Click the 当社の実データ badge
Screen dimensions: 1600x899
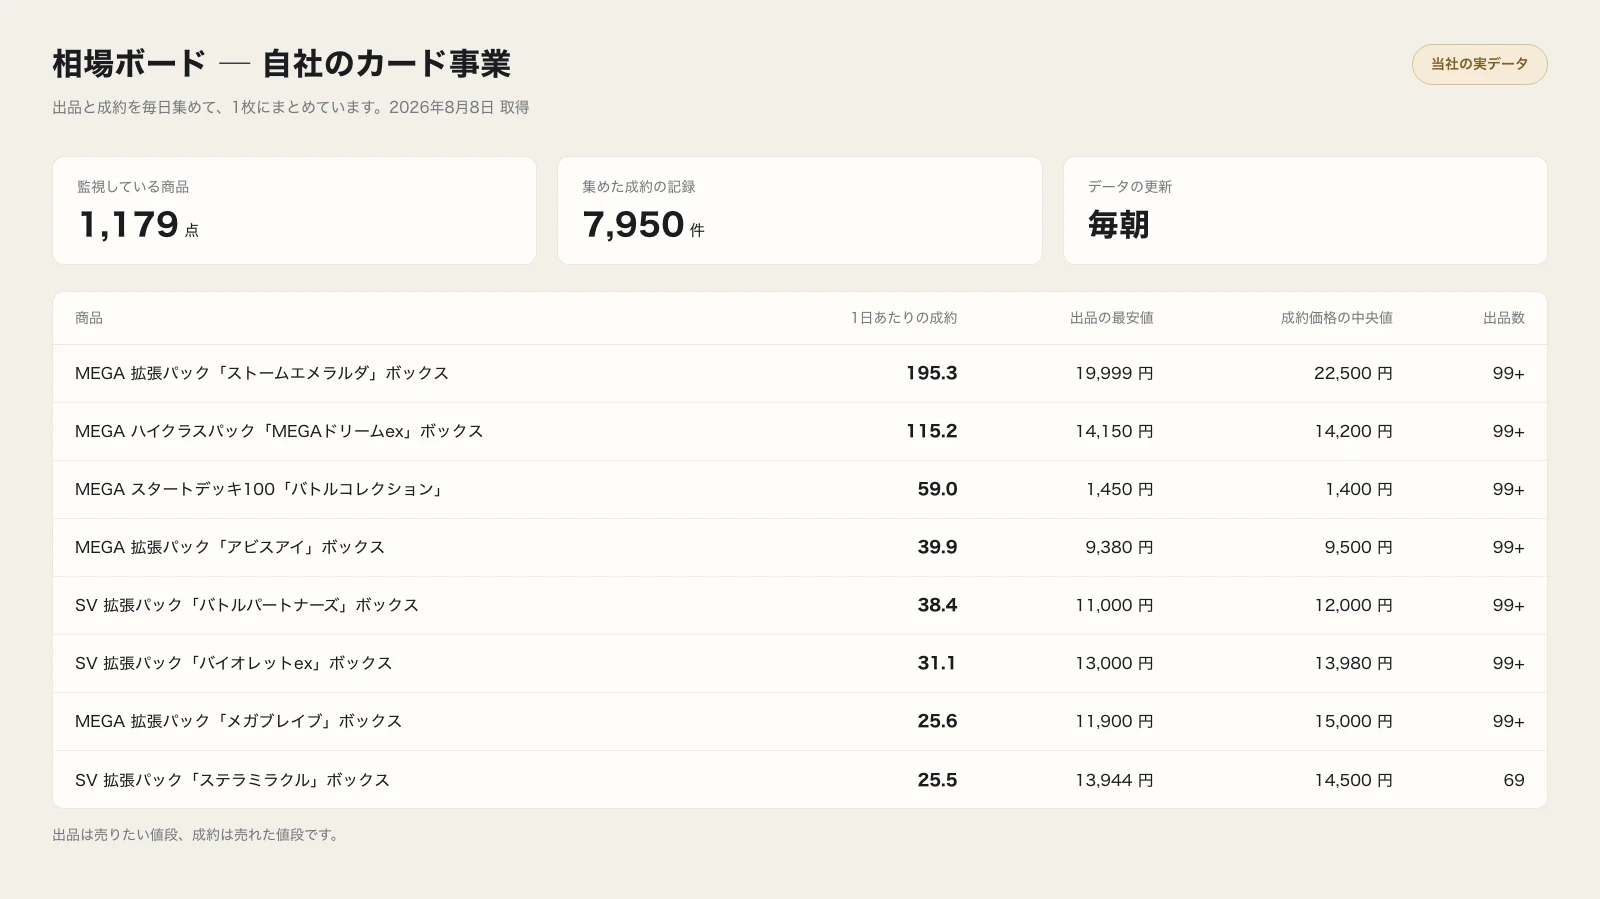click(x=1479, y=64)
